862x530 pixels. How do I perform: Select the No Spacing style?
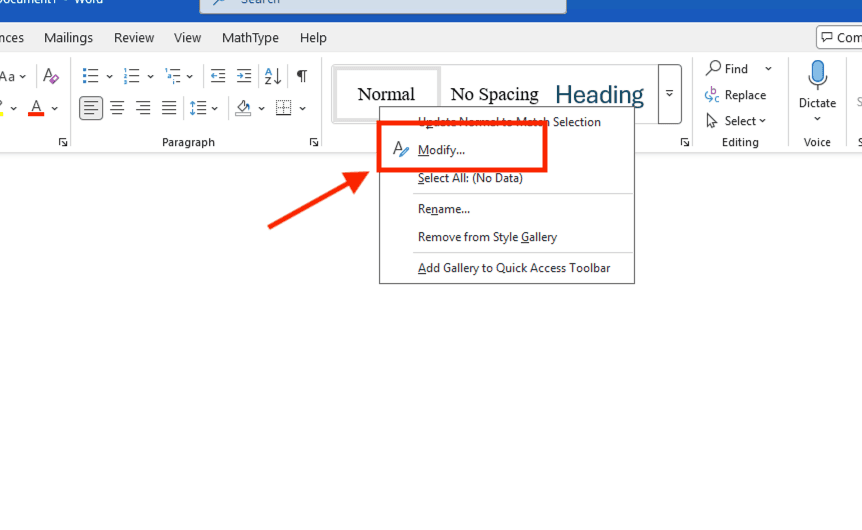tap(495, 94)
